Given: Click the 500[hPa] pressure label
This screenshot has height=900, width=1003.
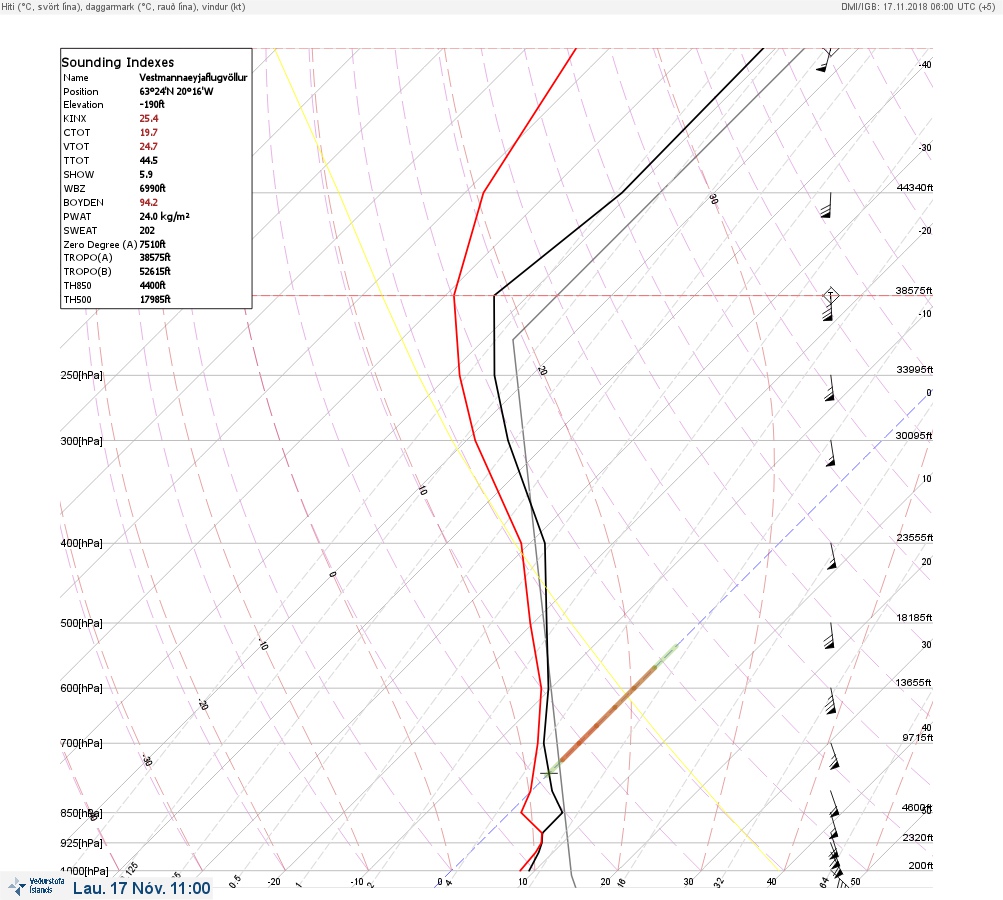Looking at the screenshot, I should pyautogui.click(x=81, y=623).
